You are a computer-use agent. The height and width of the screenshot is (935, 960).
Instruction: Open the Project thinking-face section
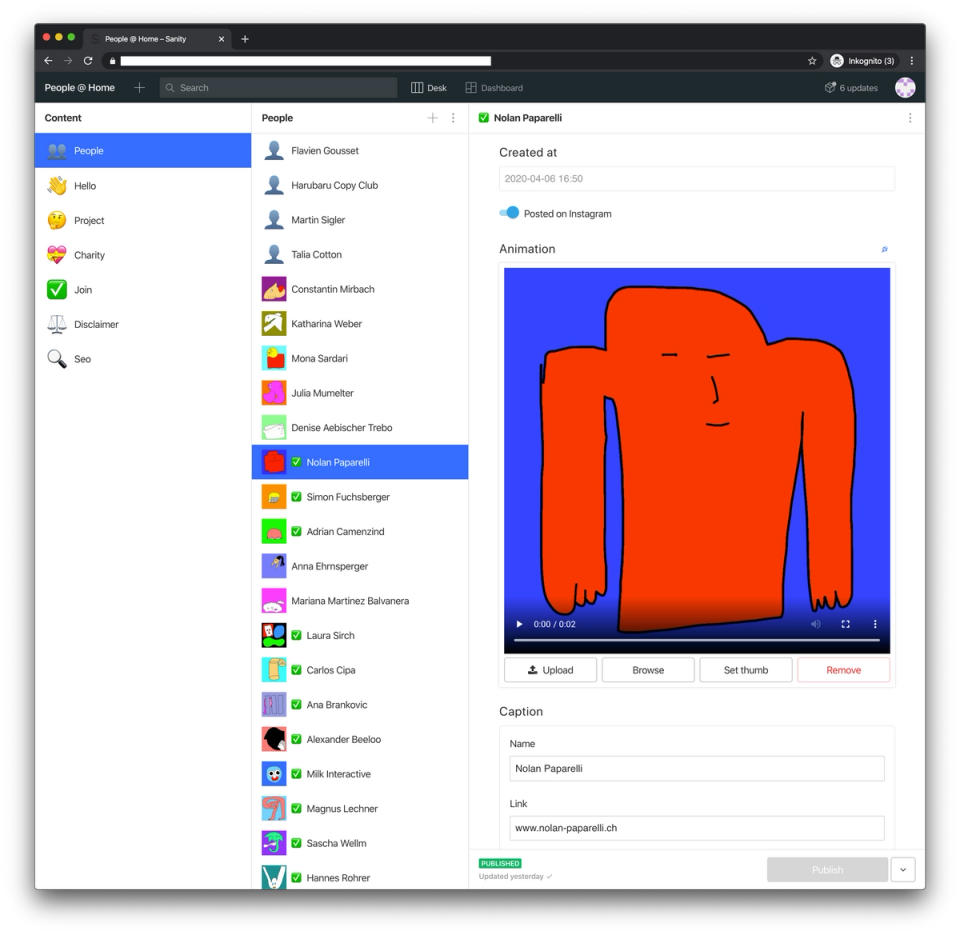[x=143, y=220]
